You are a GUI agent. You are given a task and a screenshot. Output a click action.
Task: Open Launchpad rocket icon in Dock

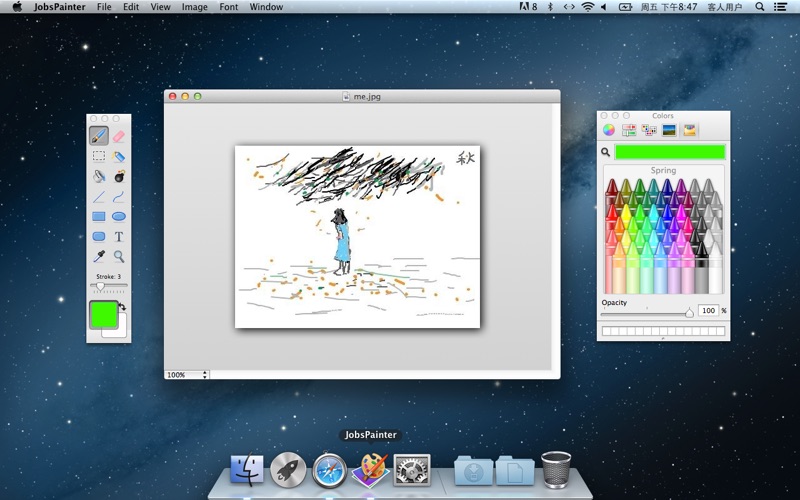click(288, 470)
